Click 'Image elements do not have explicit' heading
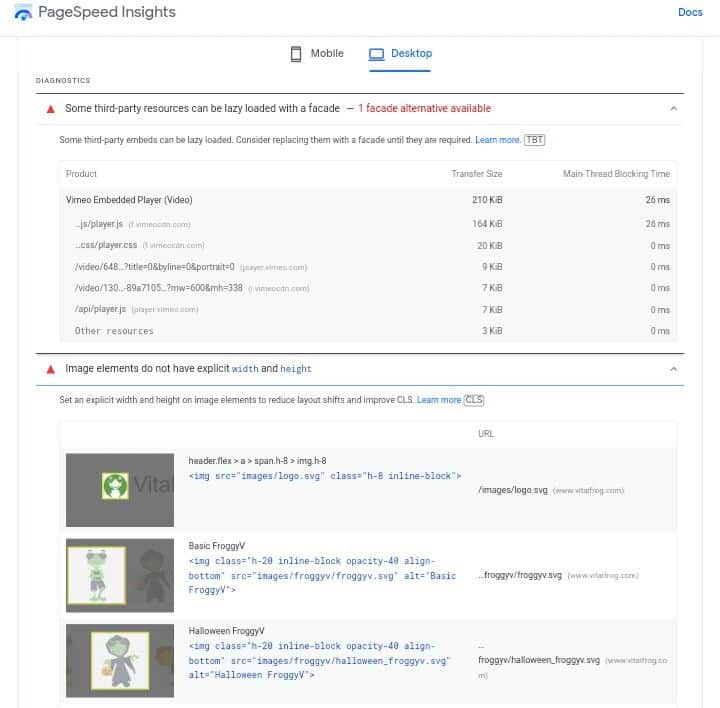Image resolution: width=720 pixels, height=708 pixels. tap(147, 369)
